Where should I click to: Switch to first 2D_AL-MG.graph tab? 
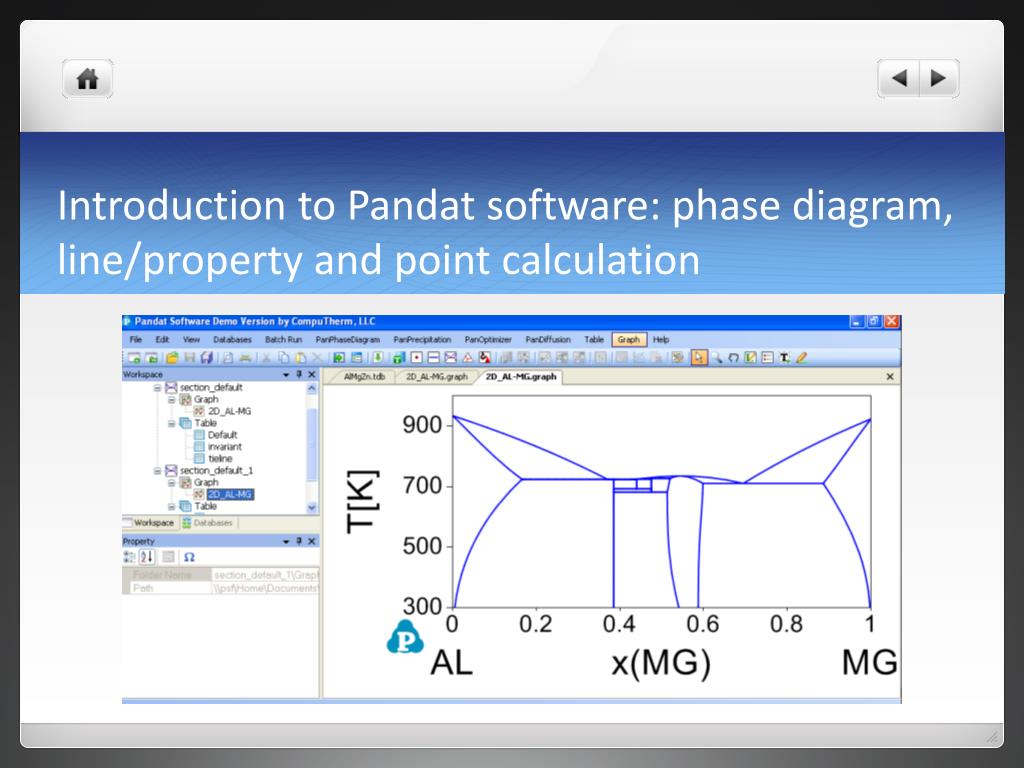(437, 377)
